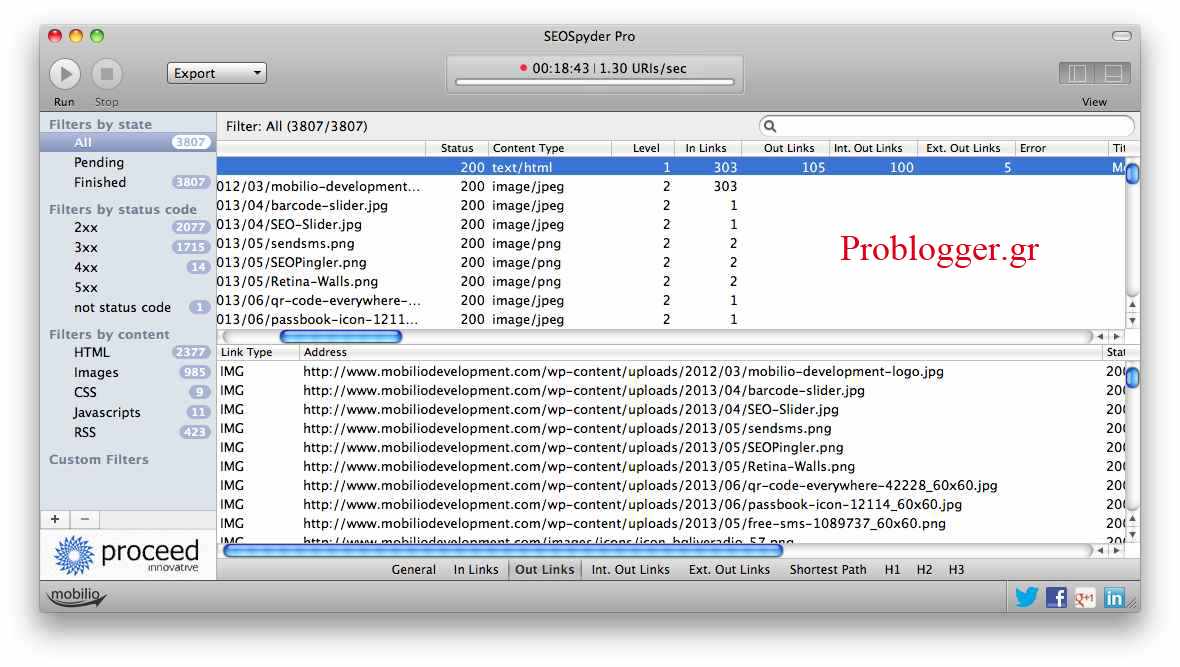Screen dimensions: 1180x667
Task: Sort by the Link Type column header
Action: pos(258,352)
